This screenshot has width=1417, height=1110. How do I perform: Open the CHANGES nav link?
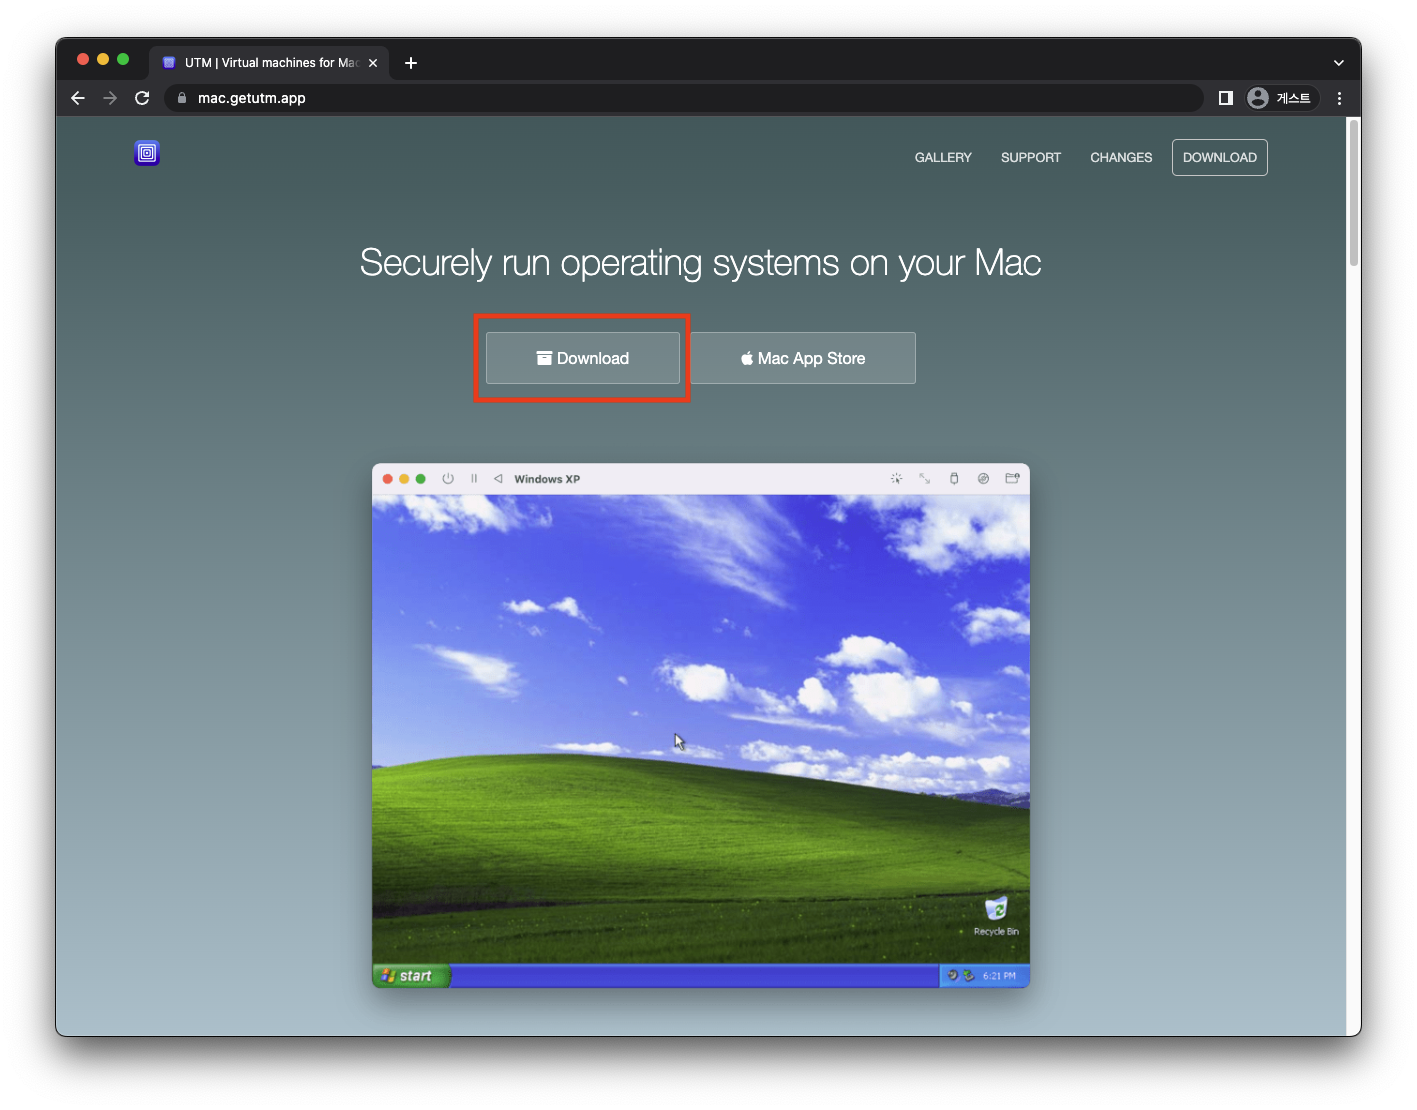[1121, 157]
